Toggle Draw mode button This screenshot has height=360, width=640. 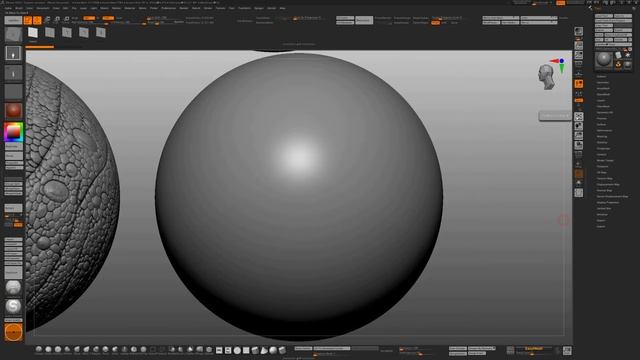coord(37,20)
